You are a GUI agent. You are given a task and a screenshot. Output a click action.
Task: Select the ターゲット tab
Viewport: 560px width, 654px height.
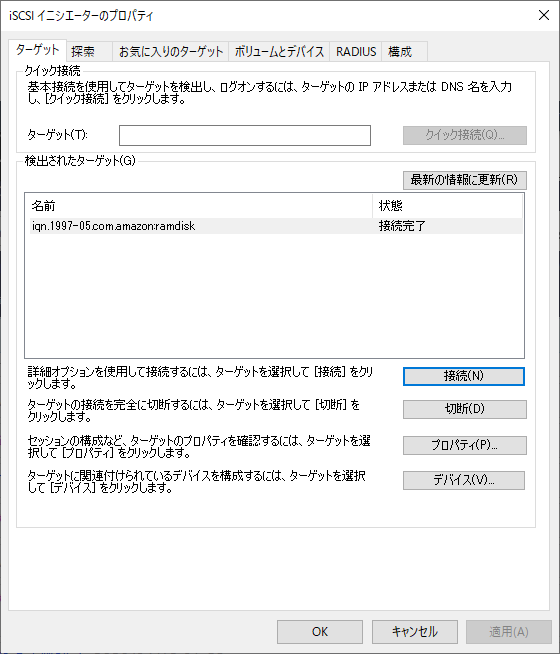[37, 50]
